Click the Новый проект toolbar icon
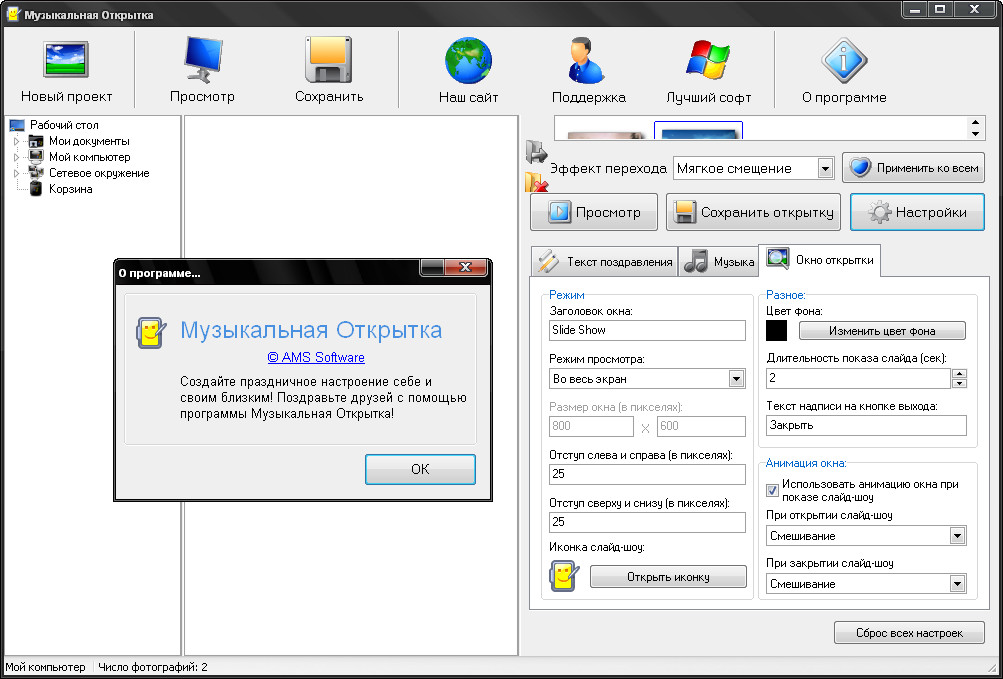This screenshot has width=1003, height=679. pyautogui.click(x=66, y=60)
